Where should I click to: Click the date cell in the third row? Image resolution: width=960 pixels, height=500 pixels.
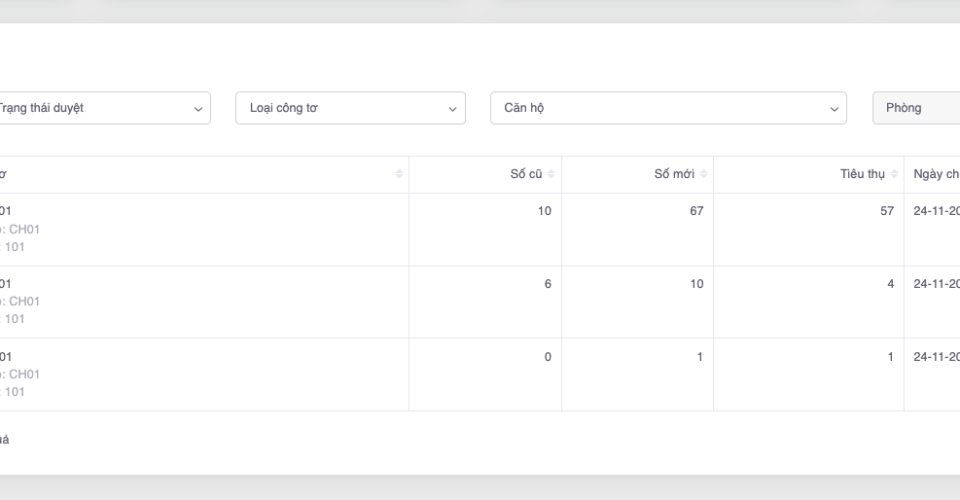click(x=936, y=357)
